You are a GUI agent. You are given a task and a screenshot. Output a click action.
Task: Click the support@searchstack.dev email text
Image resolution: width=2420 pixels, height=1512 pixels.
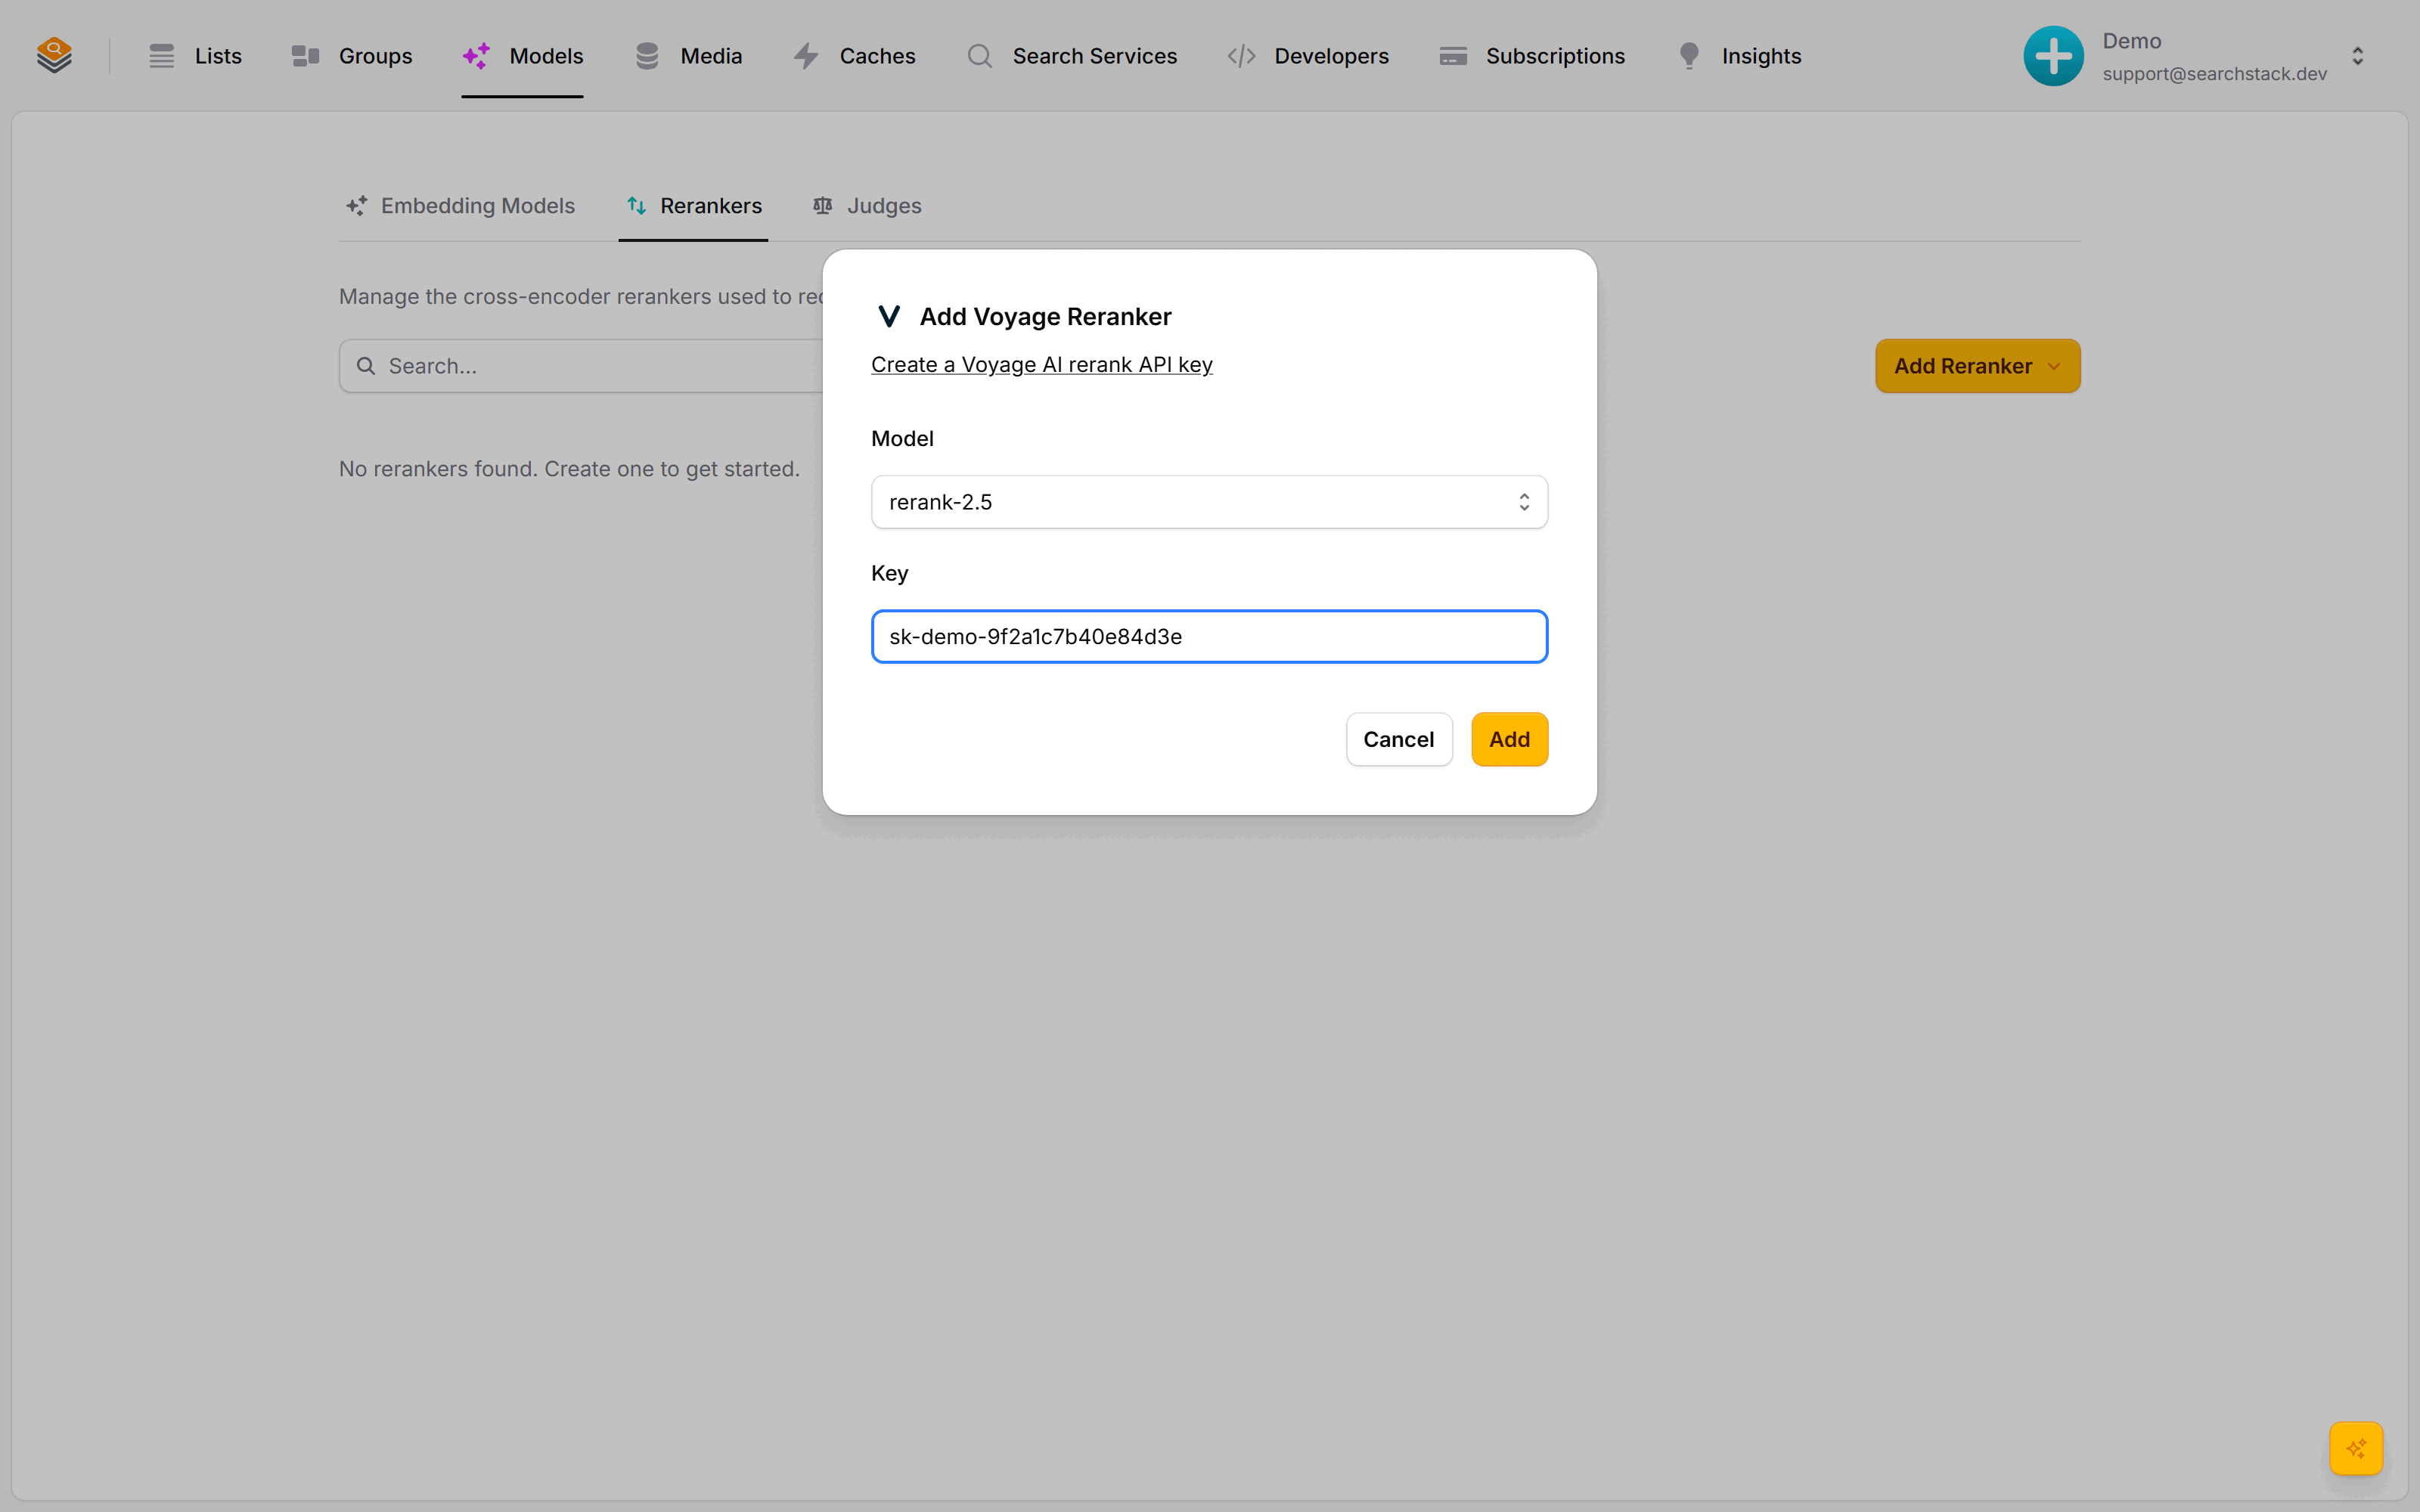2214,74
